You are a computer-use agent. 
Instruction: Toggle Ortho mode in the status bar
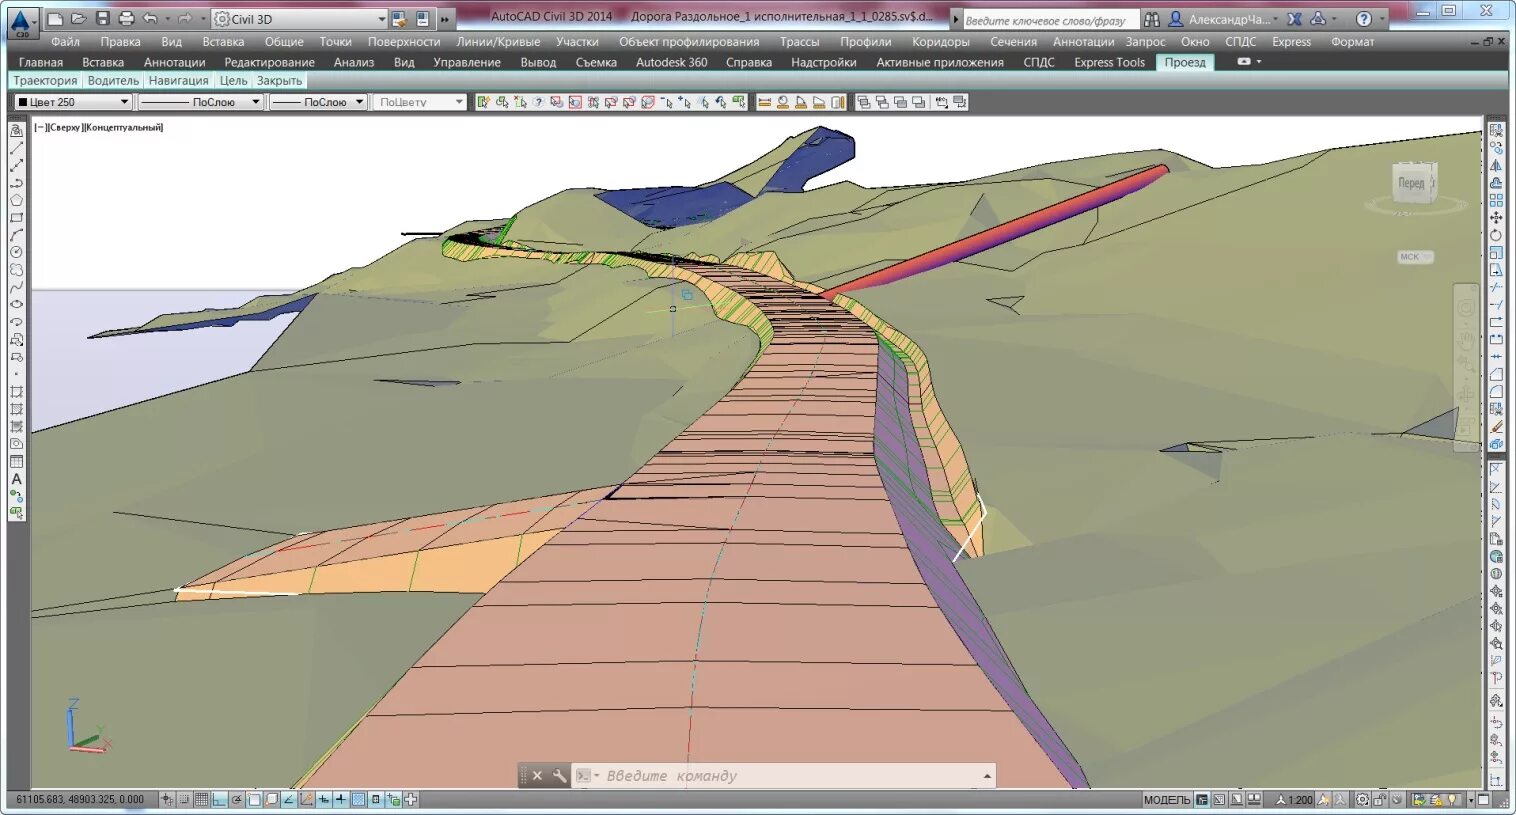coord(219,800)
